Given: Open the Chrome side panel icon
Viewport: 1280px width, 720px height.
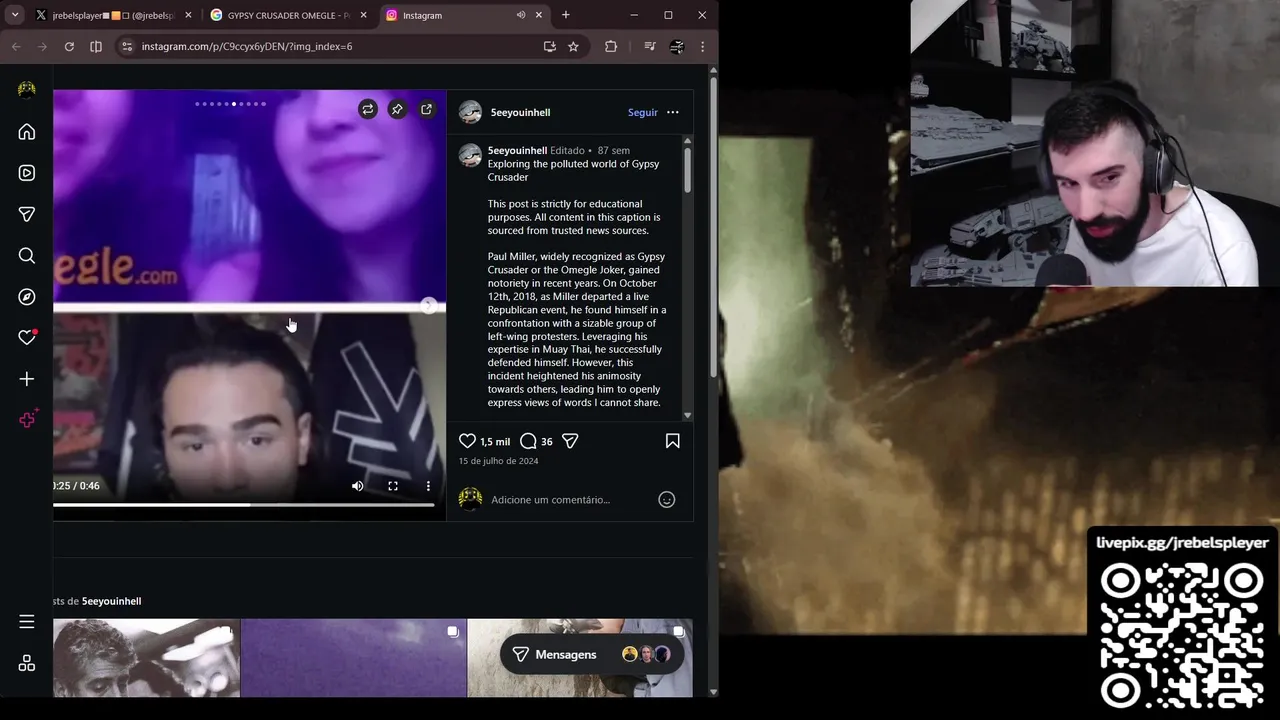Looking at the screenshot, I should click(96, 46).
